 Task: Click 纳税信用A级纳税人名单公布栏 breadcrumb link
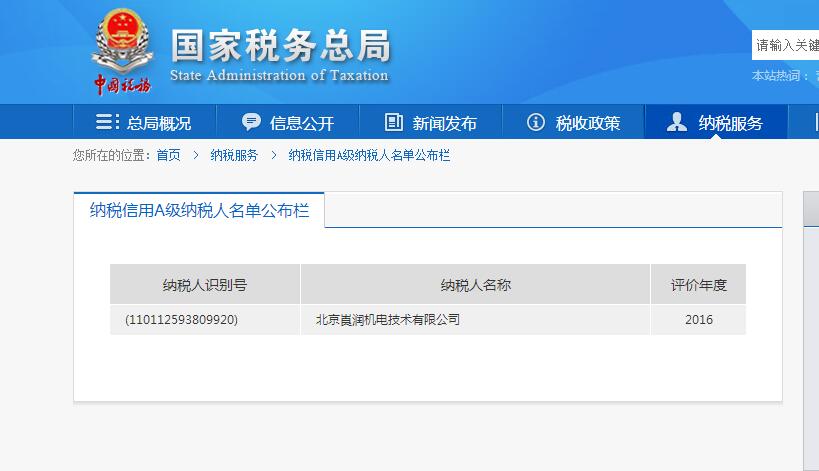[369, 155]
